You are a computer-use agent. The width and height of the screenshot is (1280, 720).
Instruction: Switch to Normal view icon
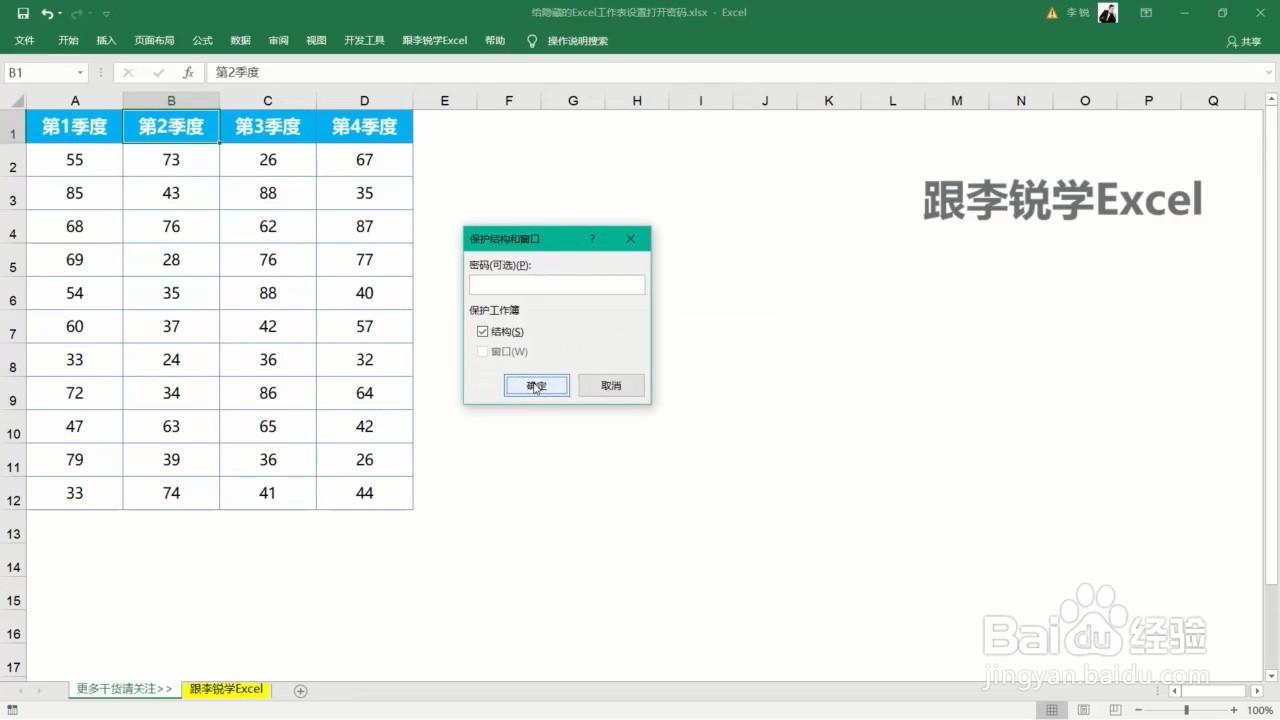(1052, 710)
